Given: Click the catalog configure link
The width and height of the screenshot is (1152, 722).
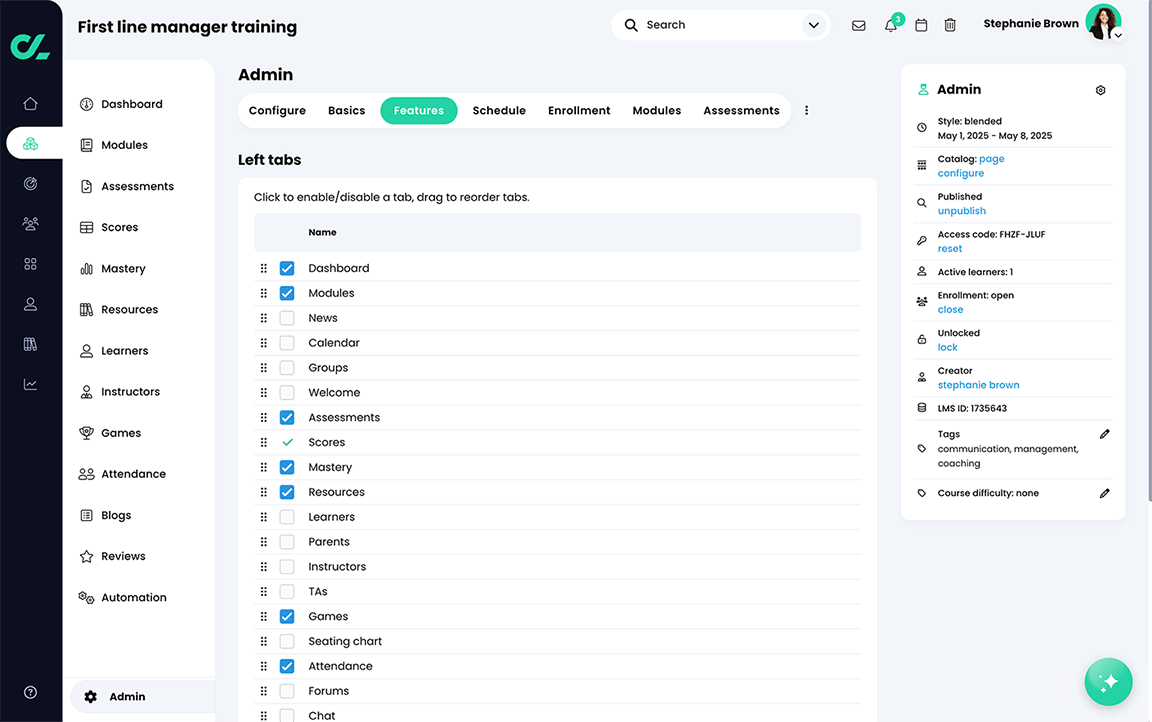Looking at the screenshot, I should [960, 173].
